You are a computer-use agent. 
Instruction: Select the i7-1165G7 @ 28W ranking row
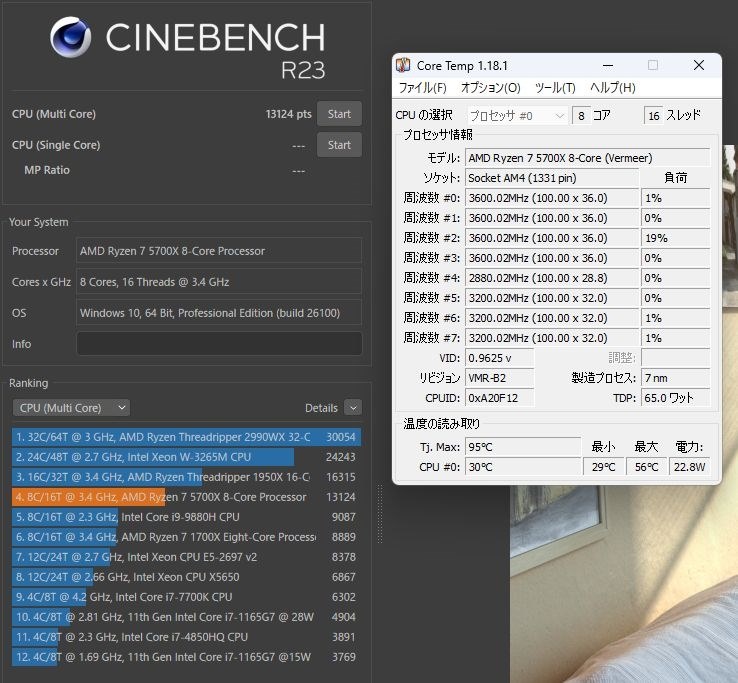point(186,617)
